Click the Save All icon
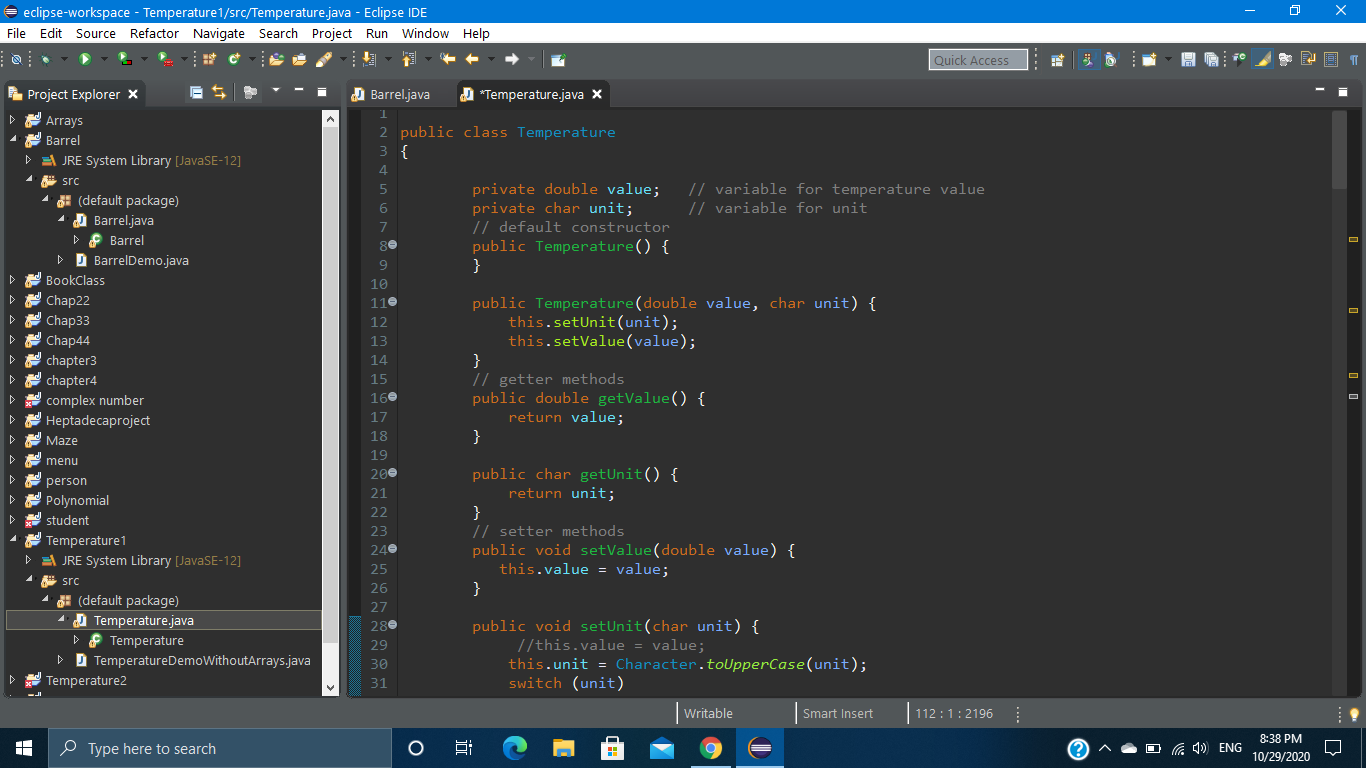Screen dimensions: 1366x768 tap(1211, 60)
